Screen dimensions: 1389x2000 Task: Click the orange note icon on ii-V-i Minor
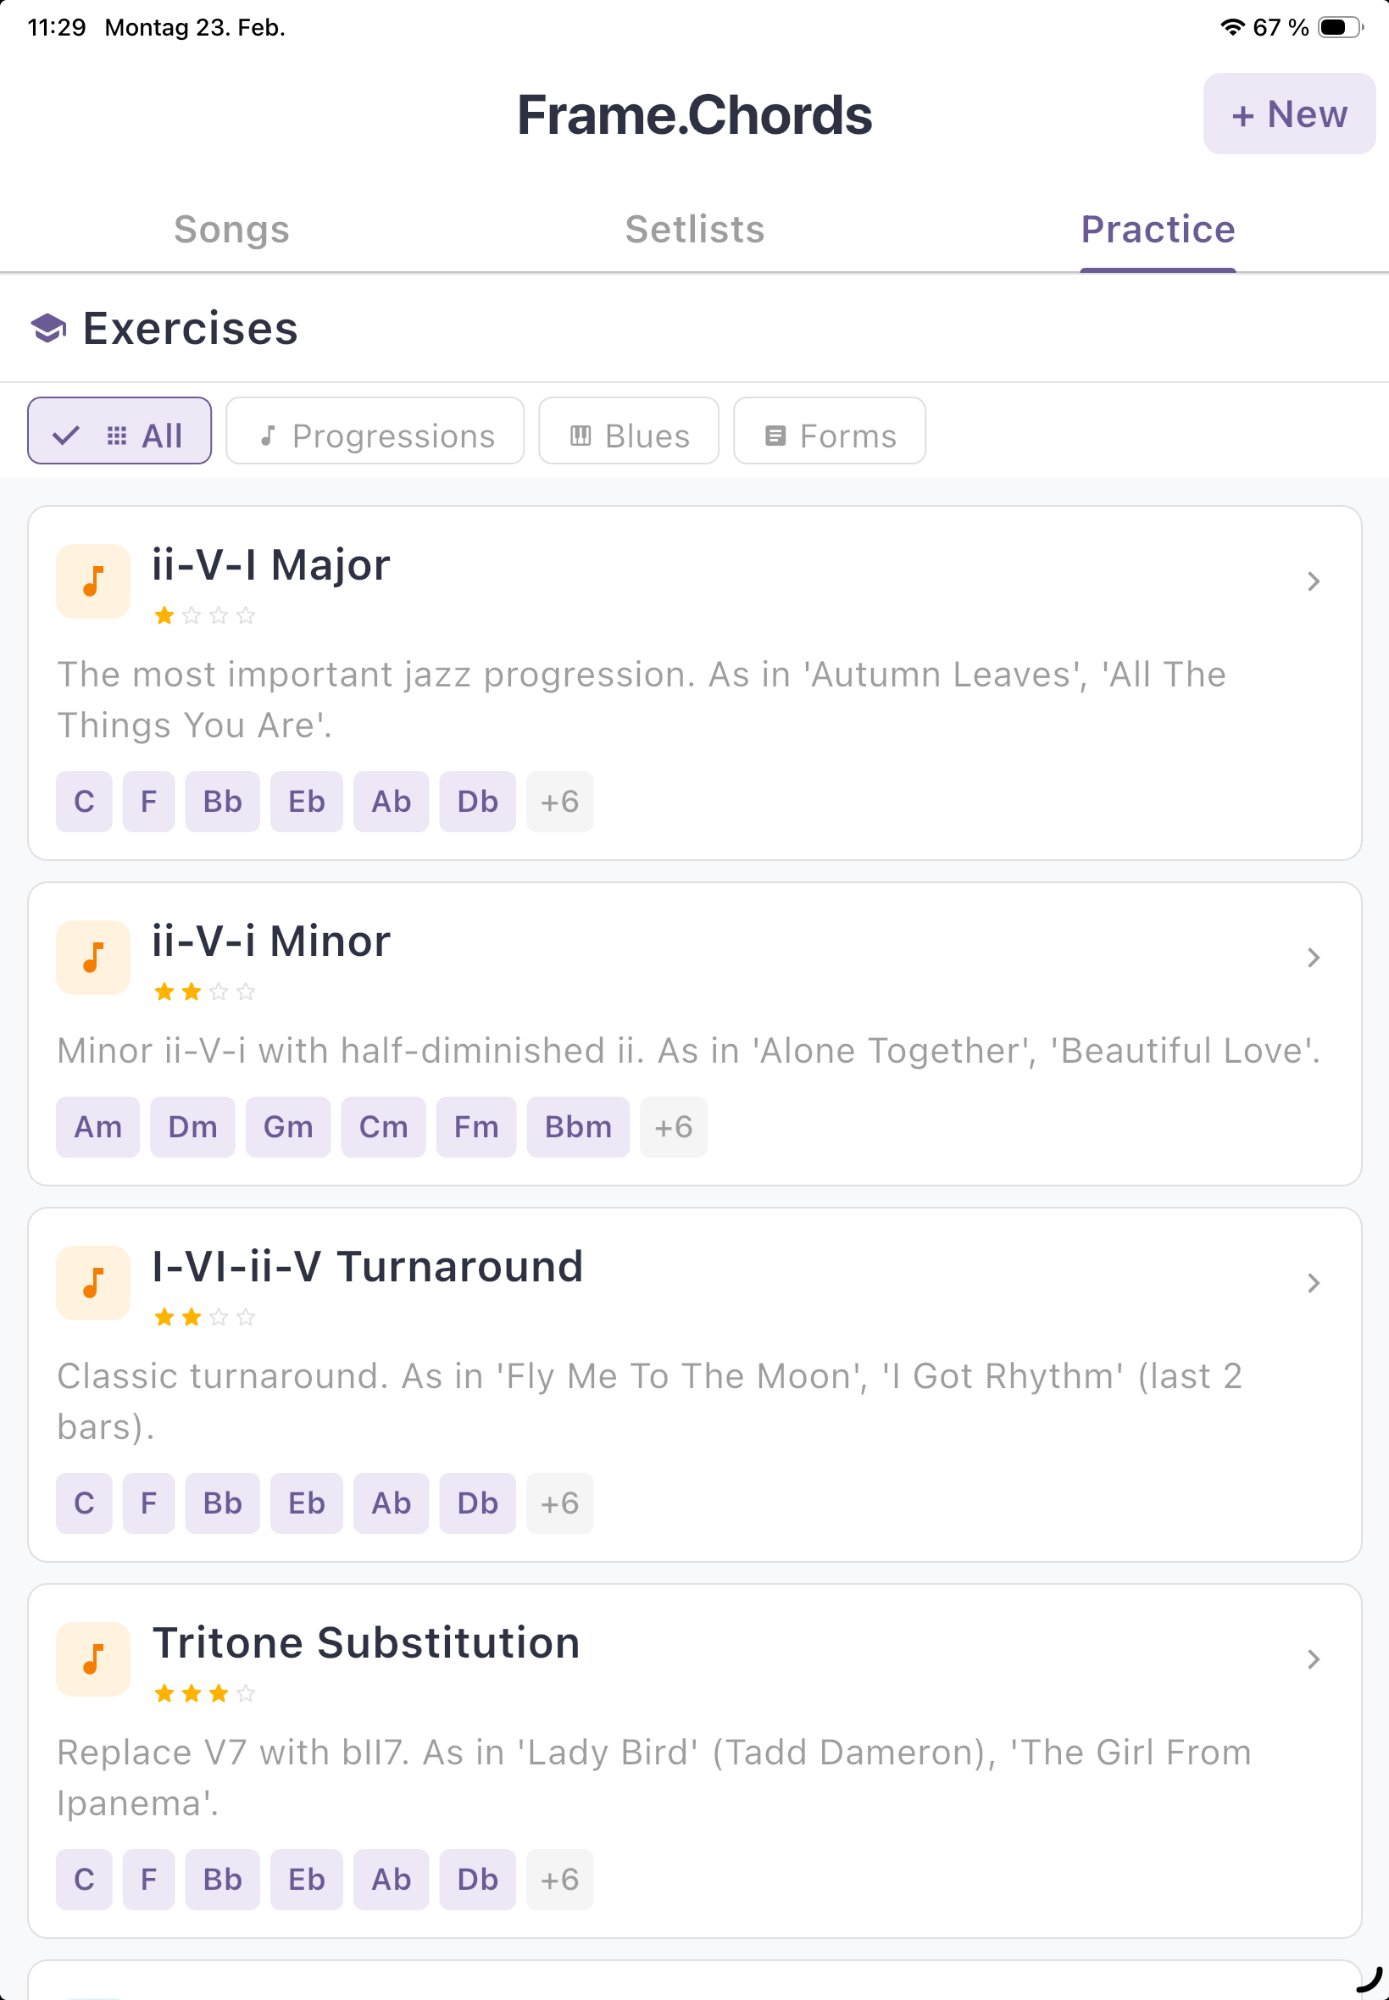(x=92, y=957)
